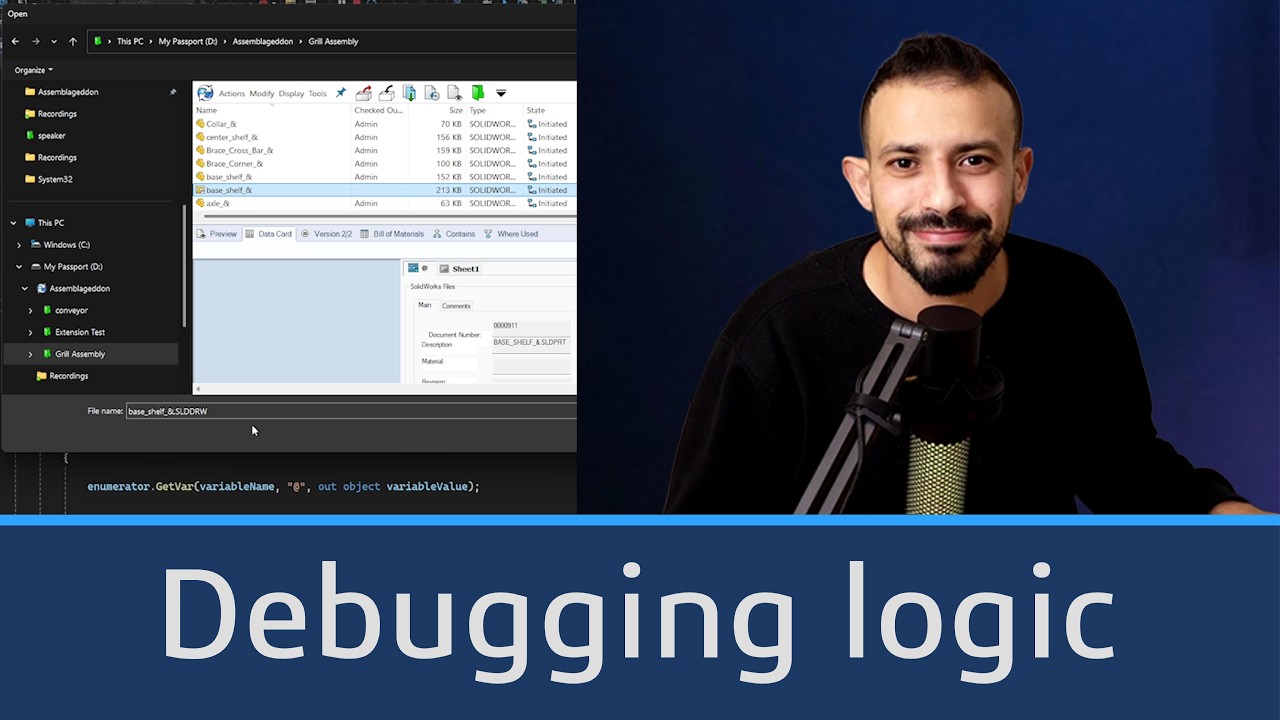Click the green vault icon at address bar start
The height and width of the screenshot is (720, 1280).
pyautogui.click(x=98, y=41)
